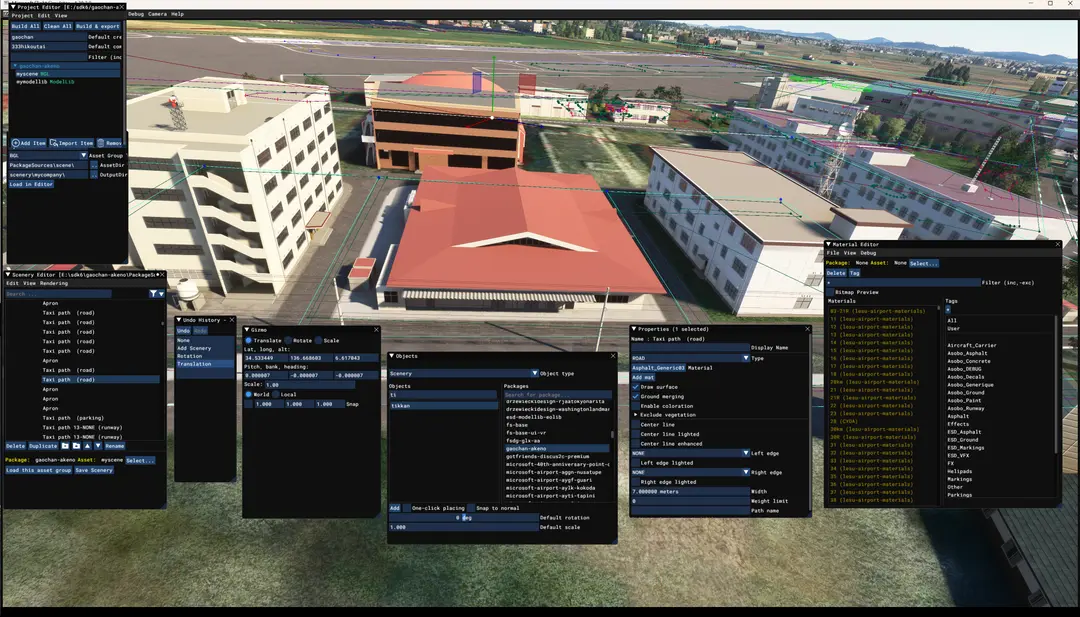Click the Scenery Editor search field
This screenshot has width=1080, height=617.
(59, 294)
